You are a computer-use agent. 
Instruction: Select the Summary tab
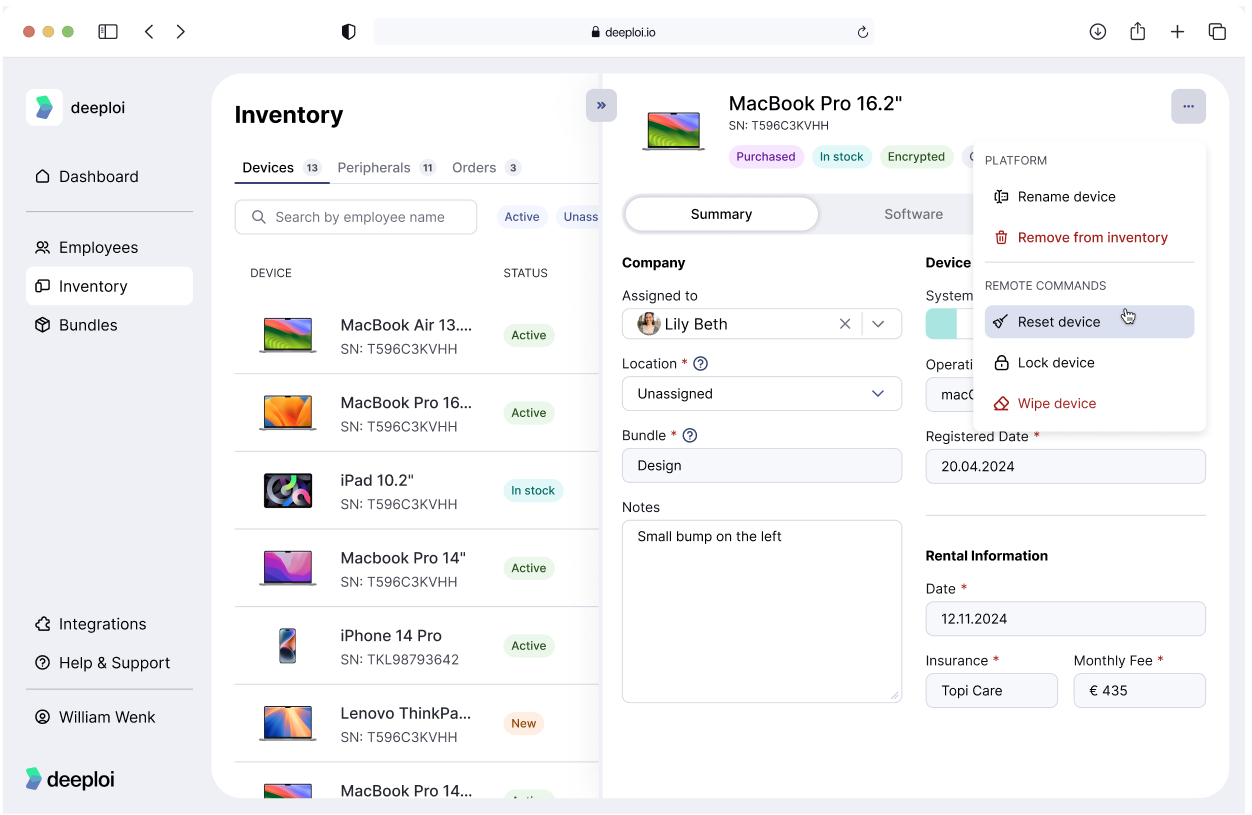(721, 214)
